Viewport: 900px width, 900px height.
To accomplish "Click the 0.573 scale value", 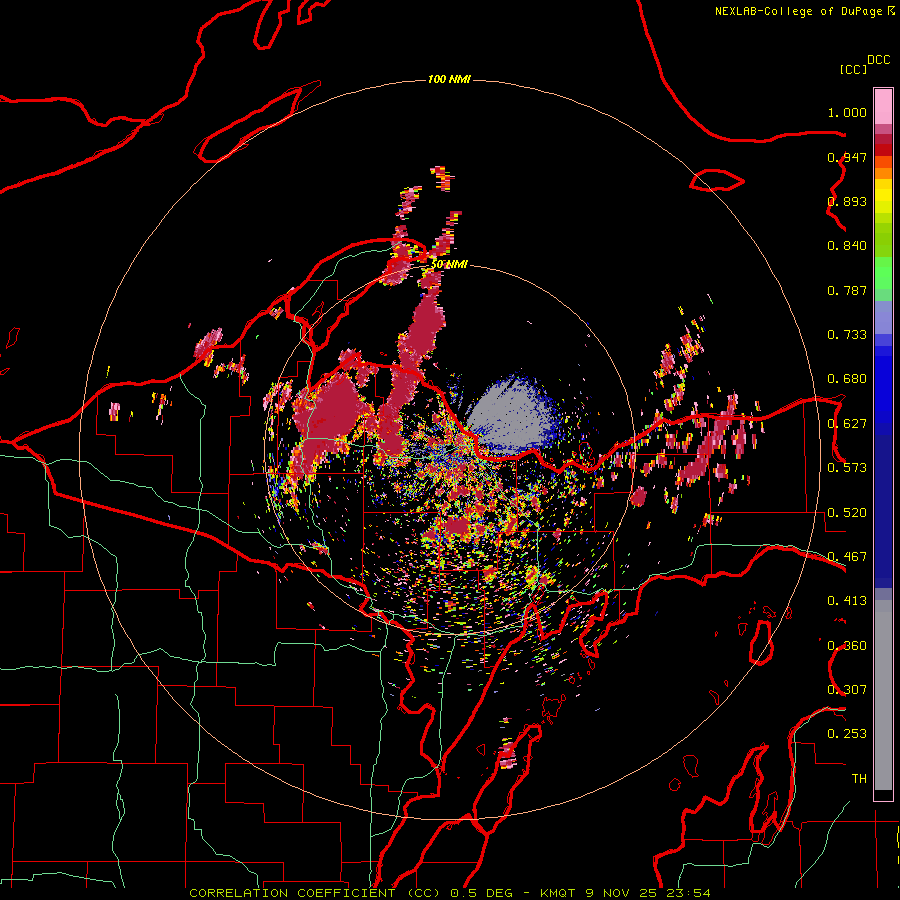I will click(x=847, y=468).
